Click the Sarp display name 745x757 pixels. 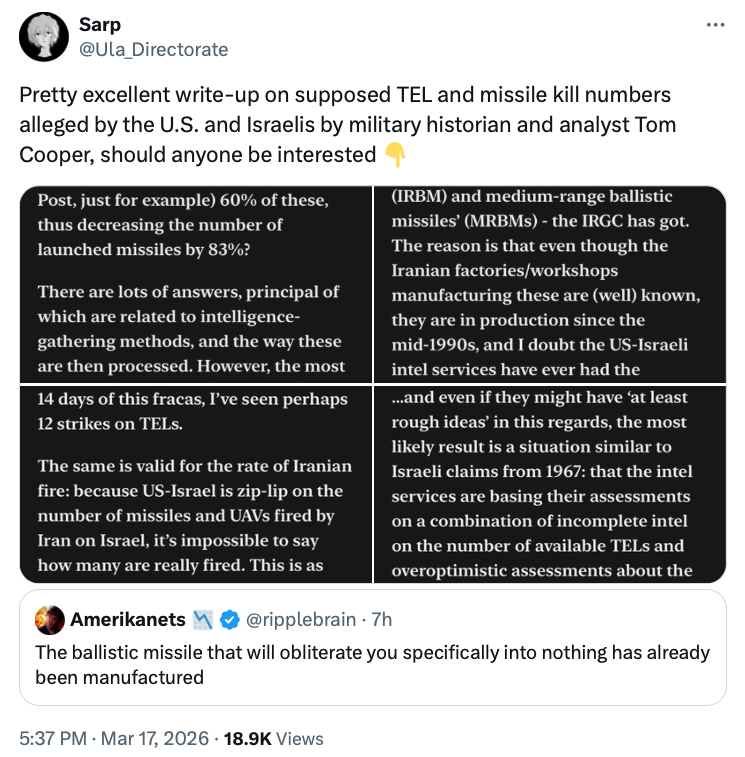[100, 25]
